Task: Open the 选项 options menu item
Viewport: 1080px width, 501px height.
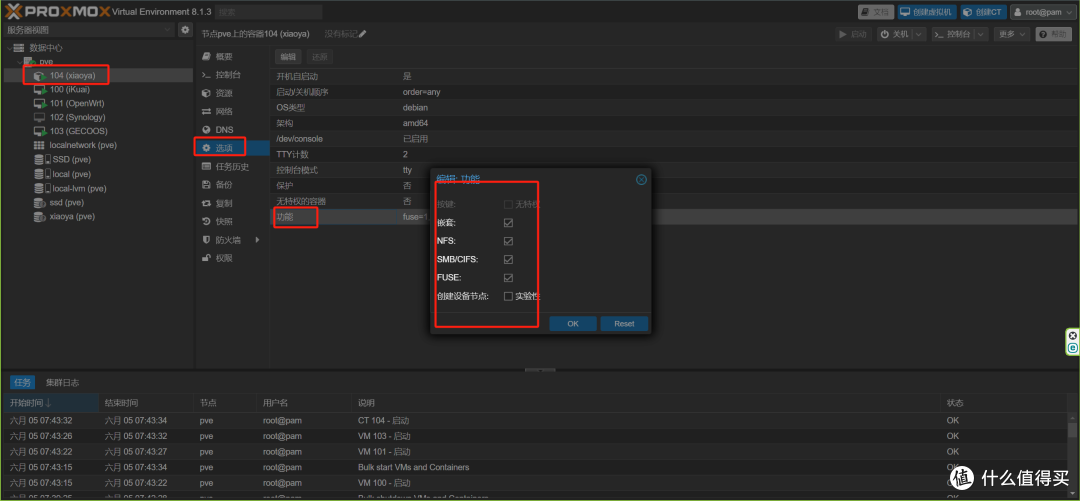Action: (223, 148)
